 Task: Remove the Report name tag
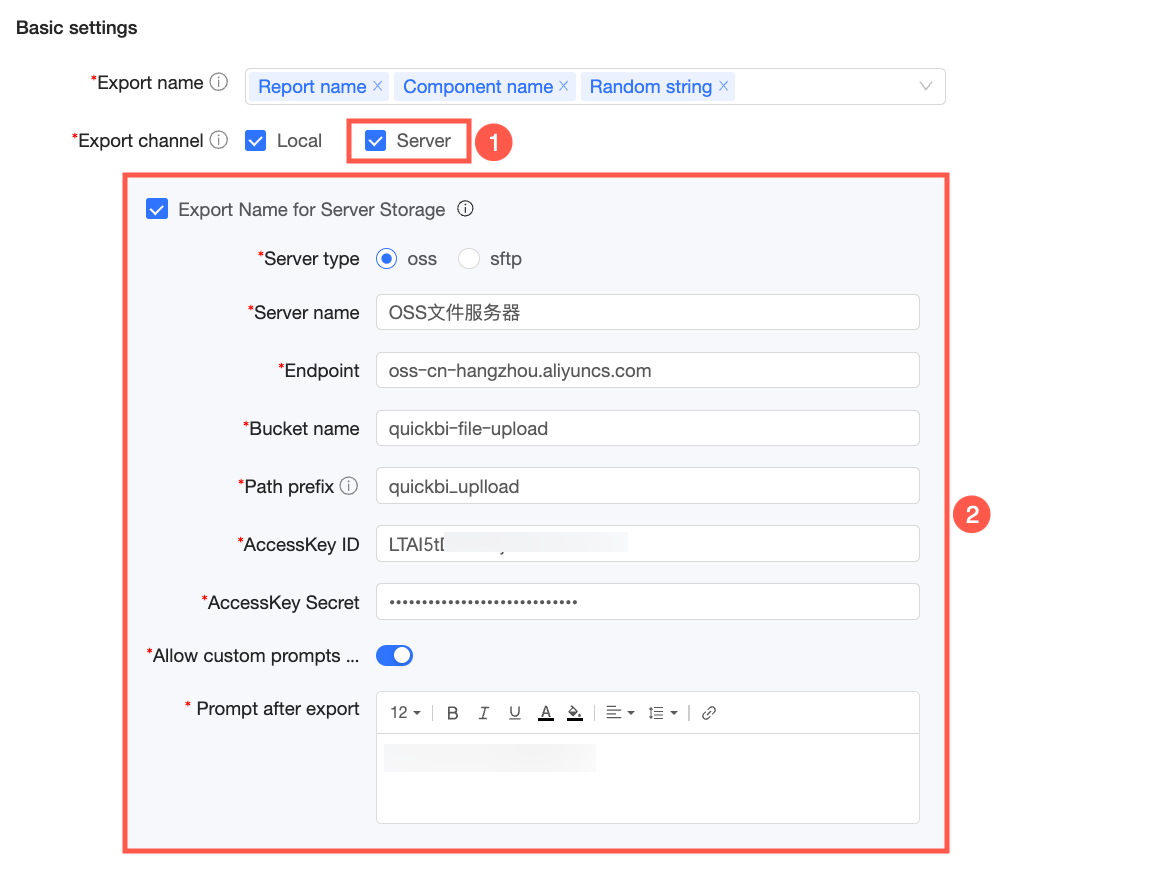pyautogui.click(x=377, y=86)
